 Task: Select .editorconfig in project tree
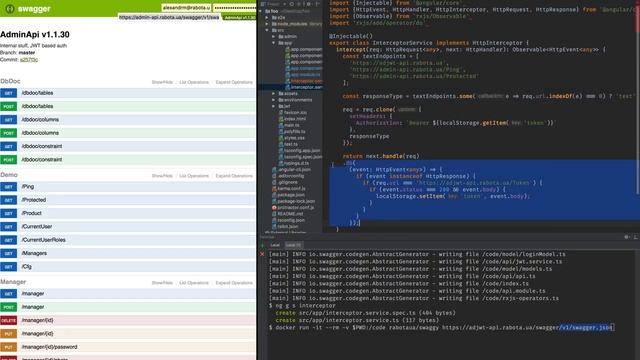point(291,176)
